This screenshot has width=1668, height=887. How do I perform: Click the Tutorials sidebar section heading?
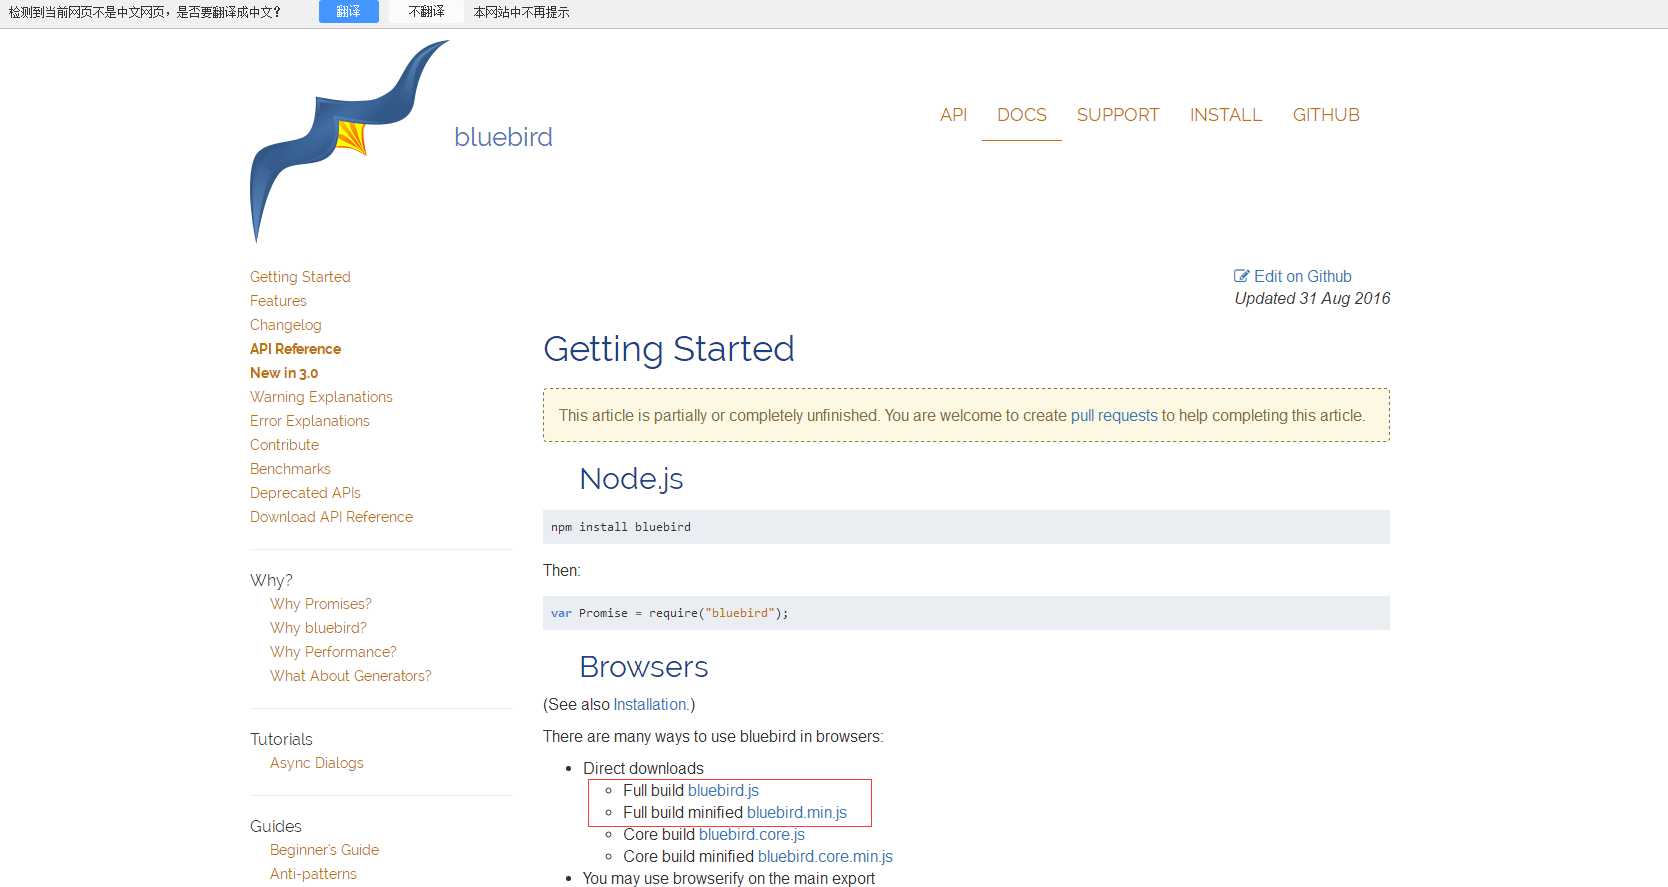coord(281,739)
